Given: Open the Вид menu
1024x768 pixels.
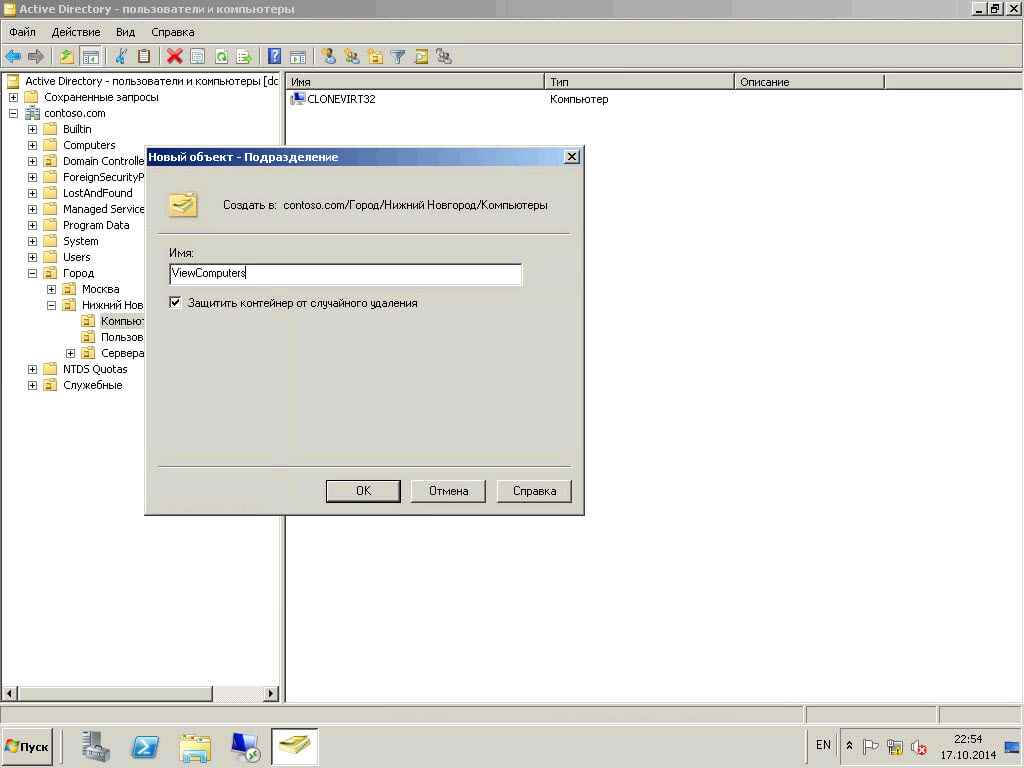Looking at the screenshot, I should (x=125, y=32).
